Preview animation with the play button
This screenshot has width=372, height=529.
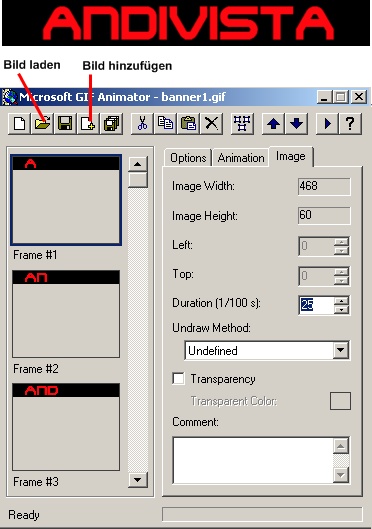327,123
